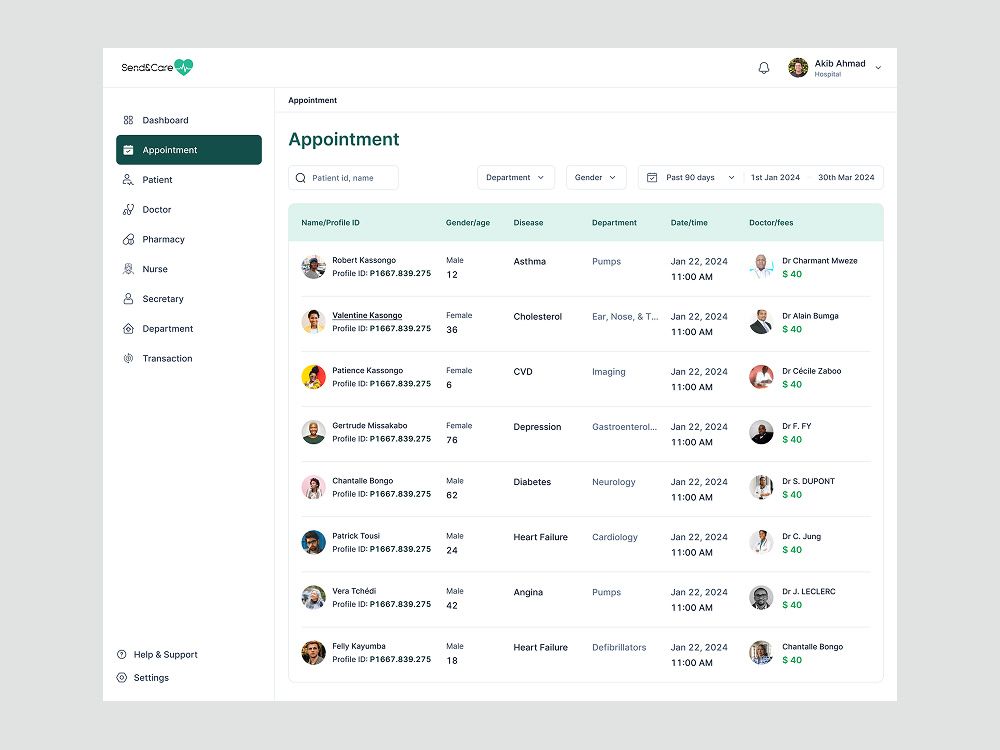Click Dr Alain Bumga doctor avatar

tap(761, 322)
